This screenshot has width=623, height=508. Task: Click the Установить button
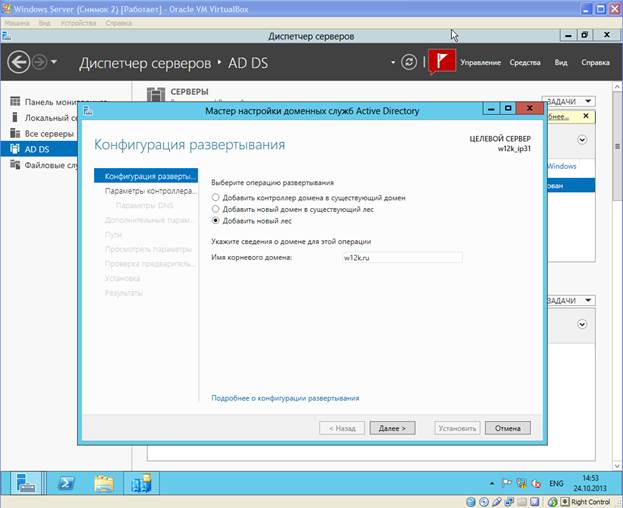click(x=457, y=428)
